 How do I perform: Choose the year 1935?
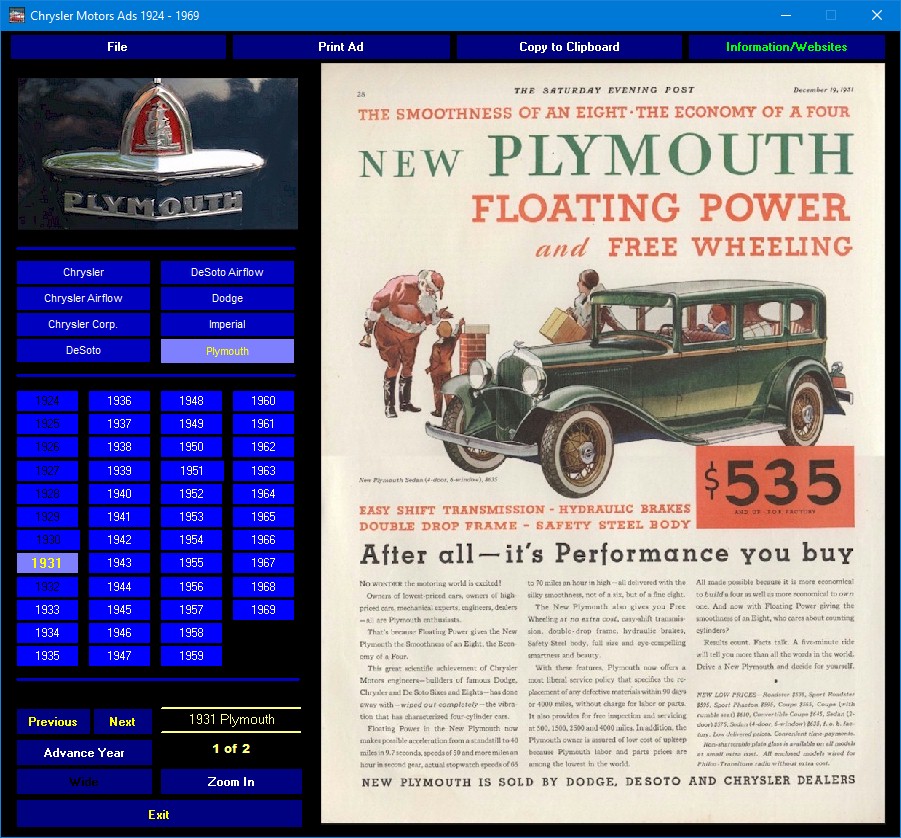[x=47, y=656]
